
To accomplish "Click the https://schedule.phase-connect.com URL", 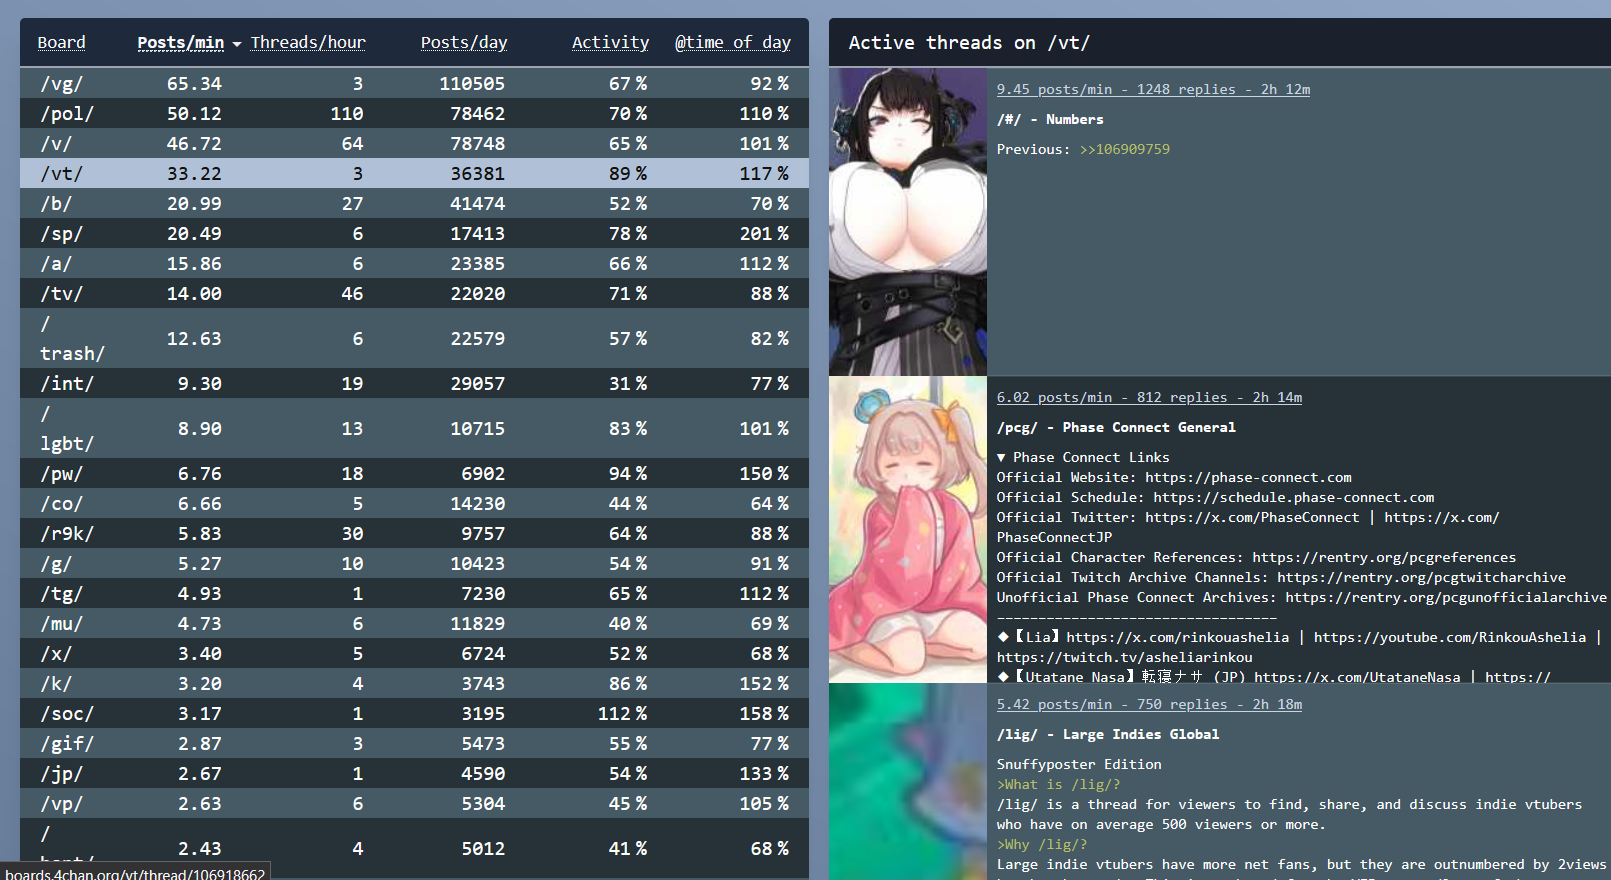I will (x=1294, y=497).
